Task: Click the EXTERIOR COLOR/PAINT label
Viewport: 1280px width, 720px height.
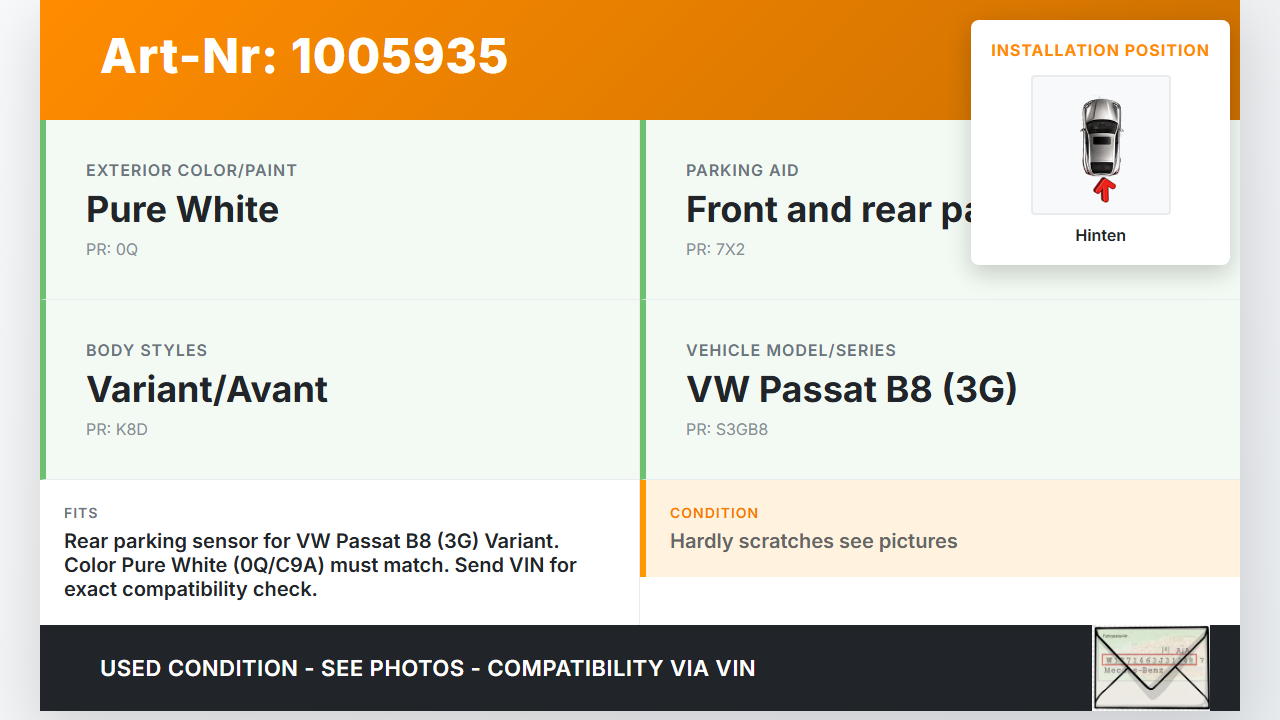Action: [x=191, y=171]
